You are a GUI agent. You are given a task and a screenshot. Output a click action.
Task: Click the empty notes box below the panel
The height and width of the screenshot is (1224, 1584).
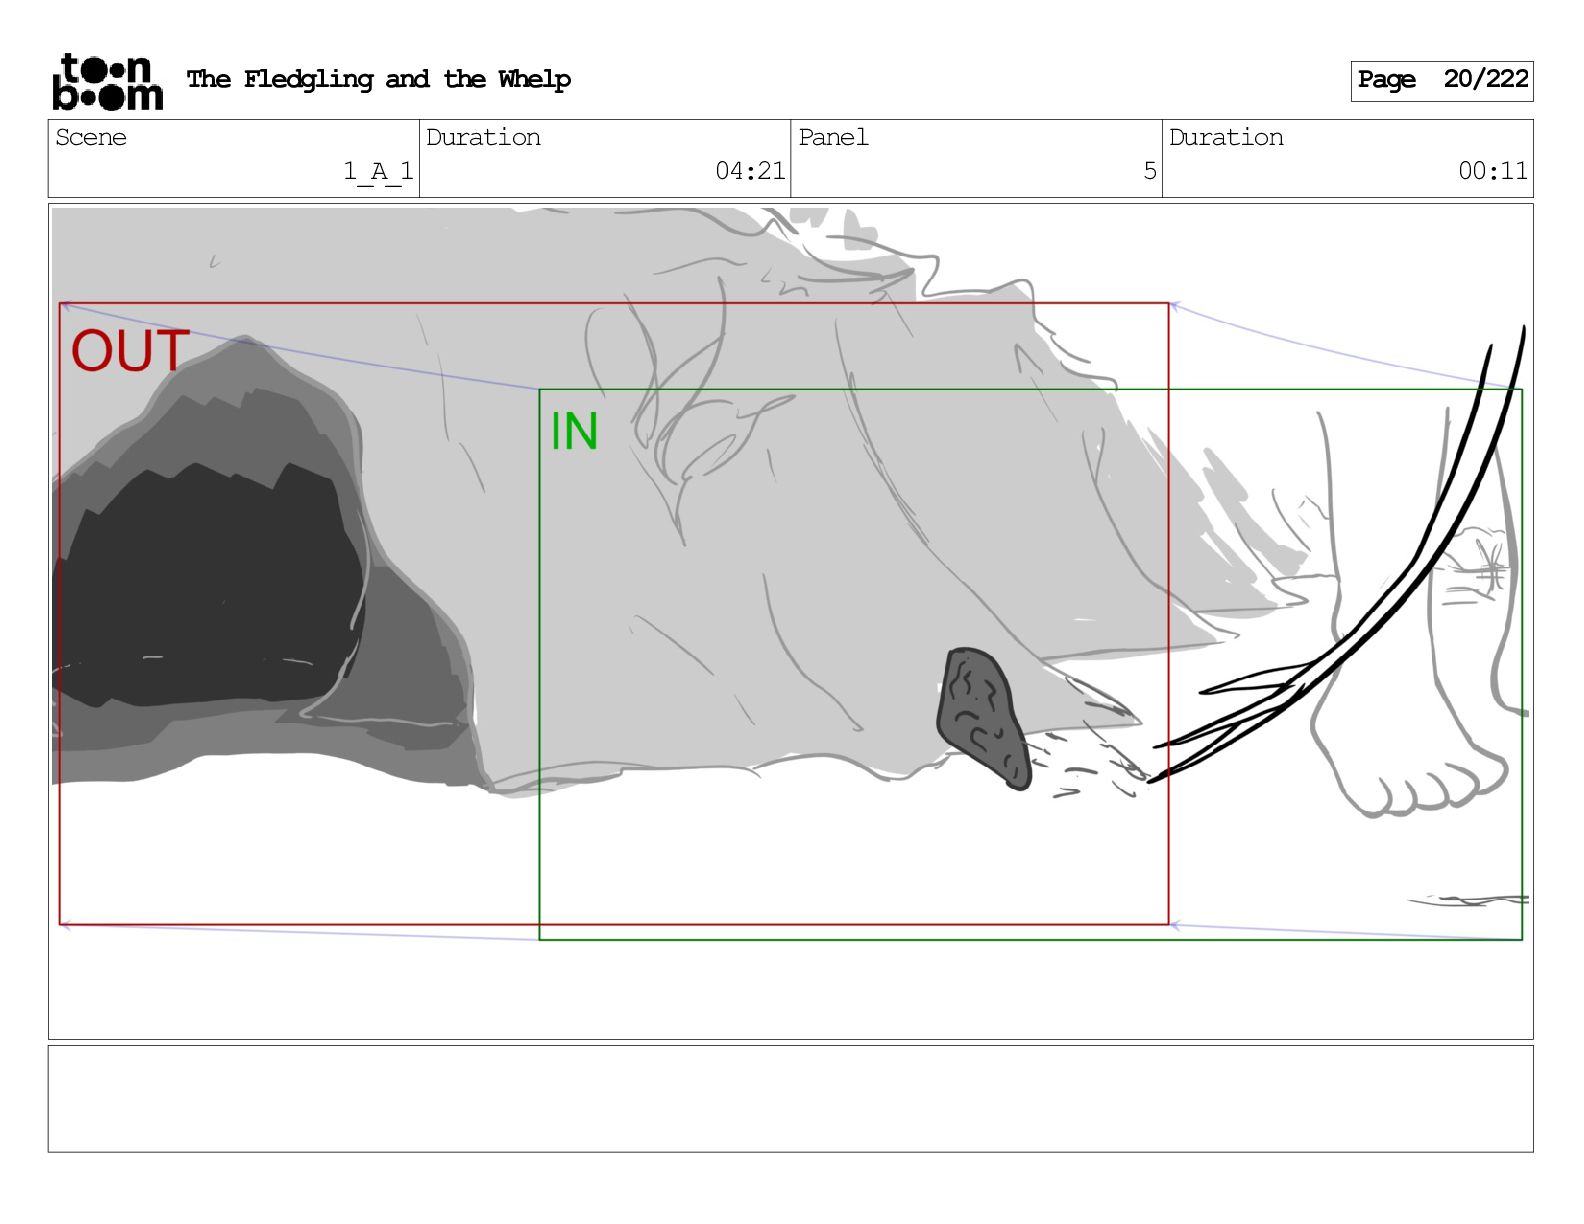pos(790,1099)
